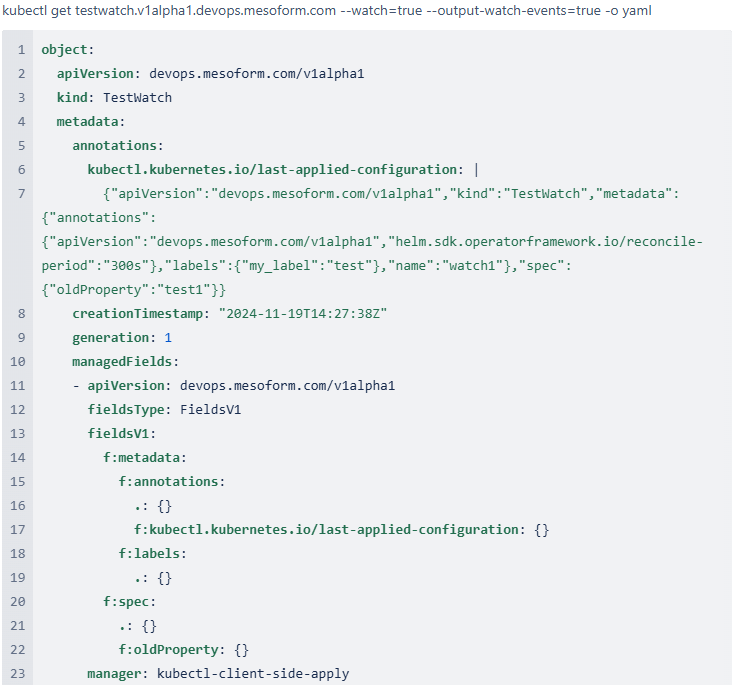Click the 'TestWatch' kind value on line 3
Viewport: 733px width, 685px height.
pyautogui.click(x=137, y=98)
